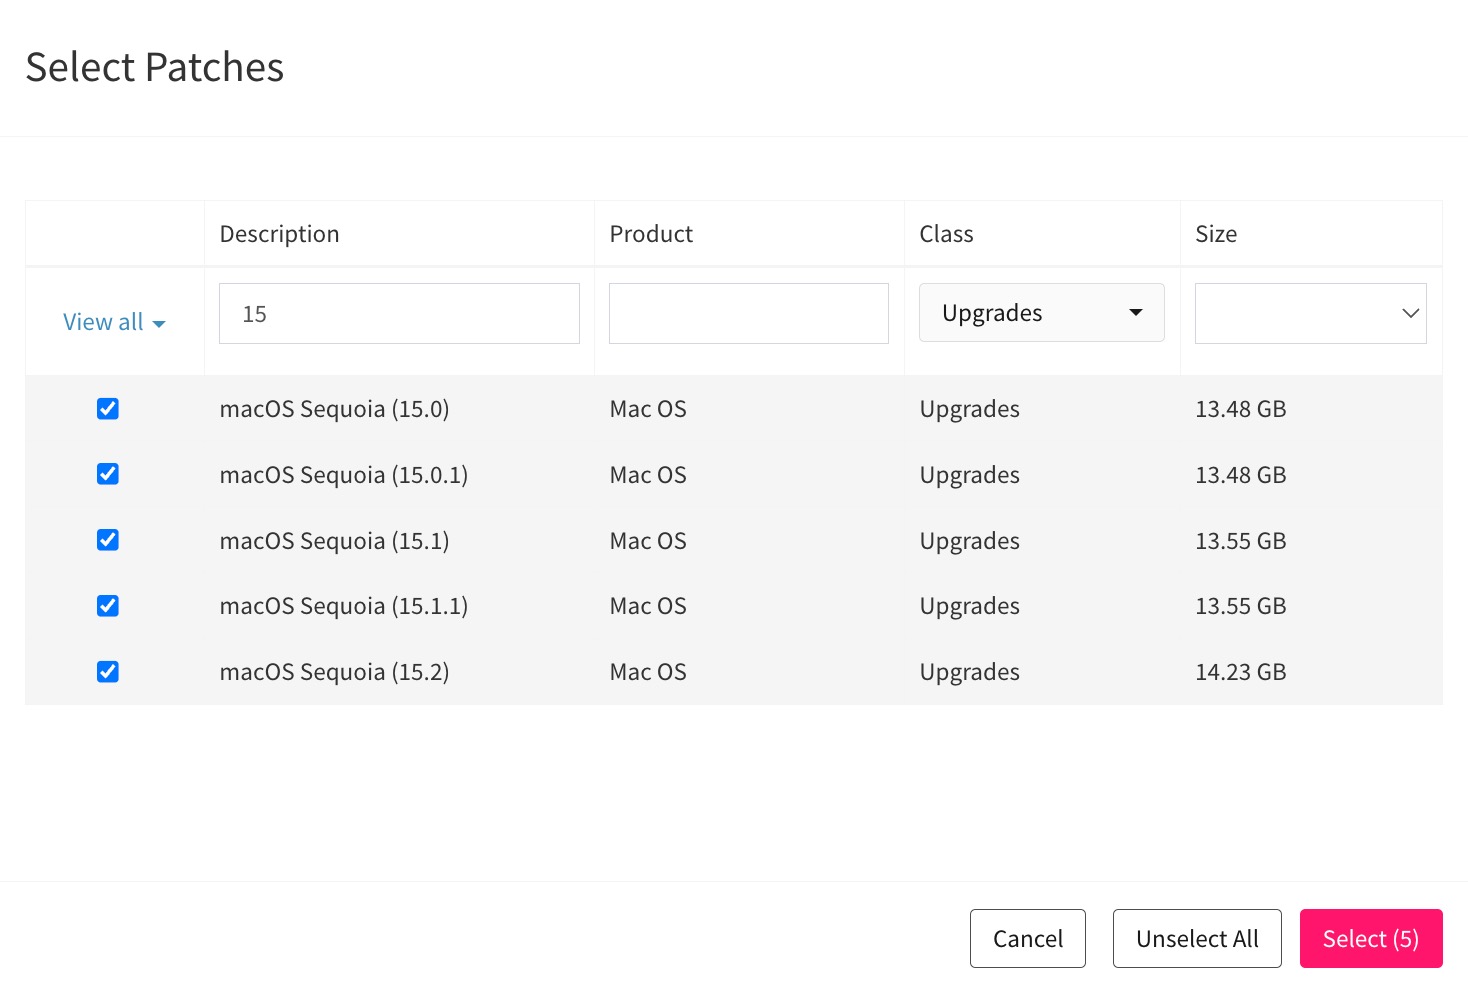Click Mac OS in the 15.1.1 row
Screen dimensions: 1468x992
coord(648,606)
